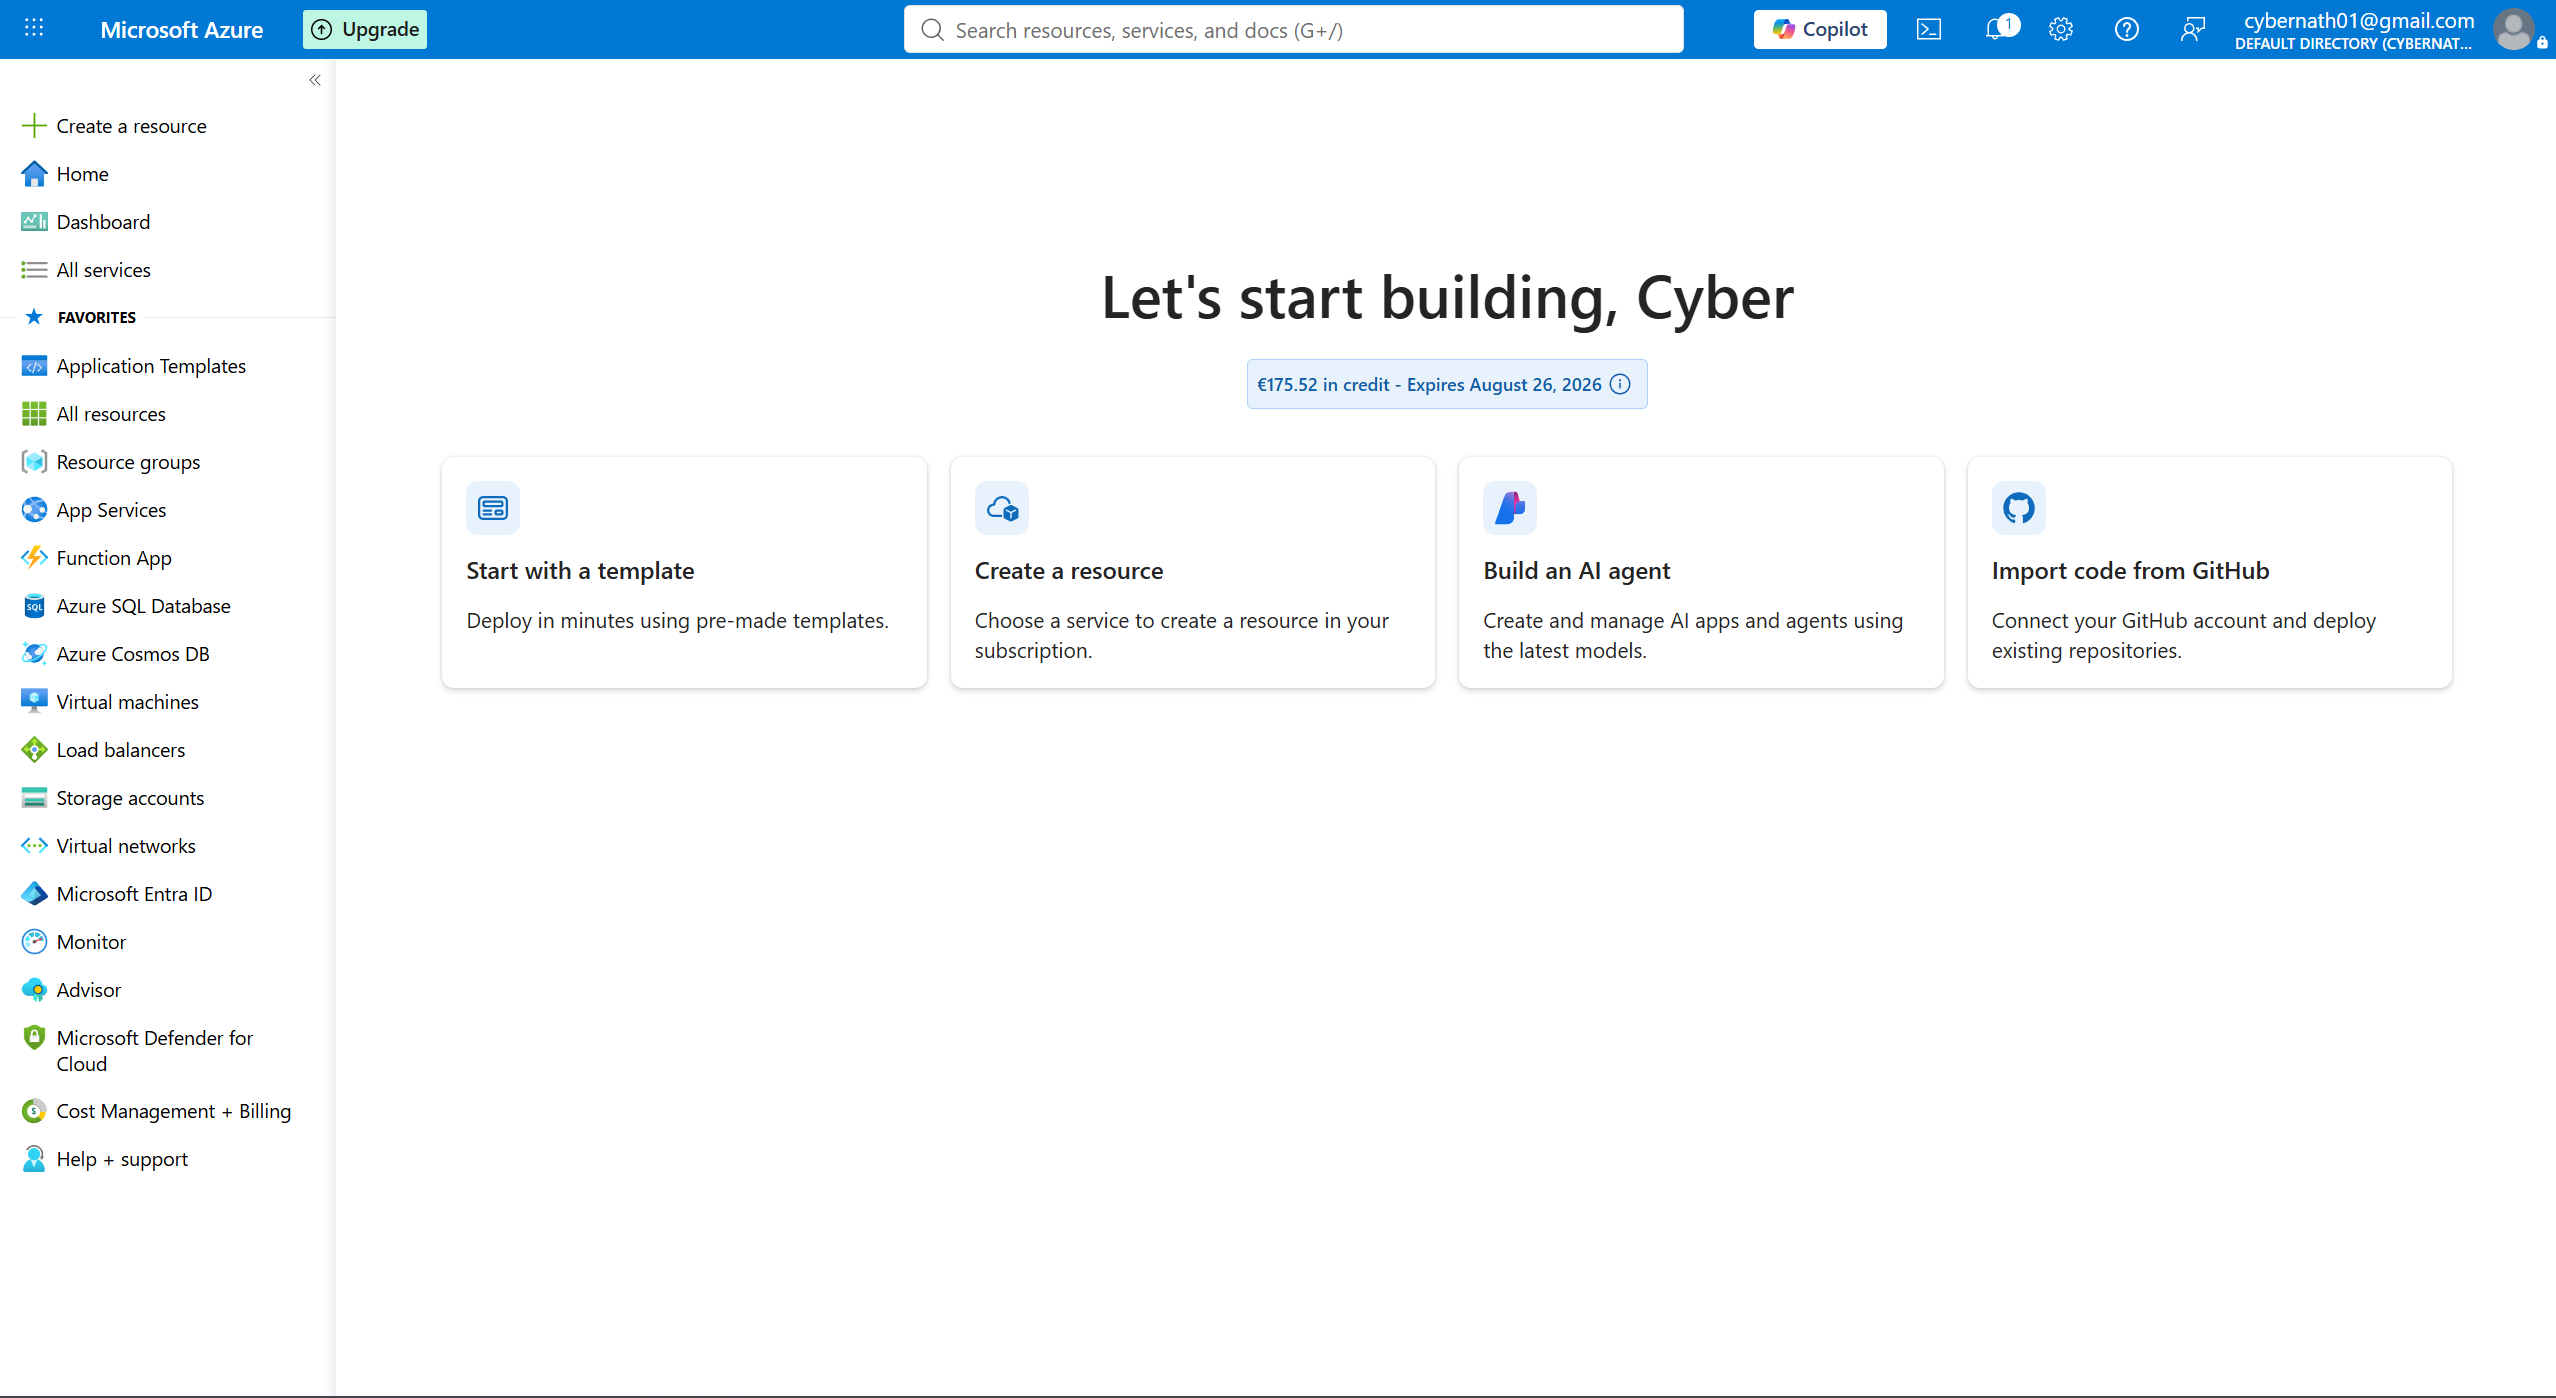Open the portal apps grid menu icon

34,28
